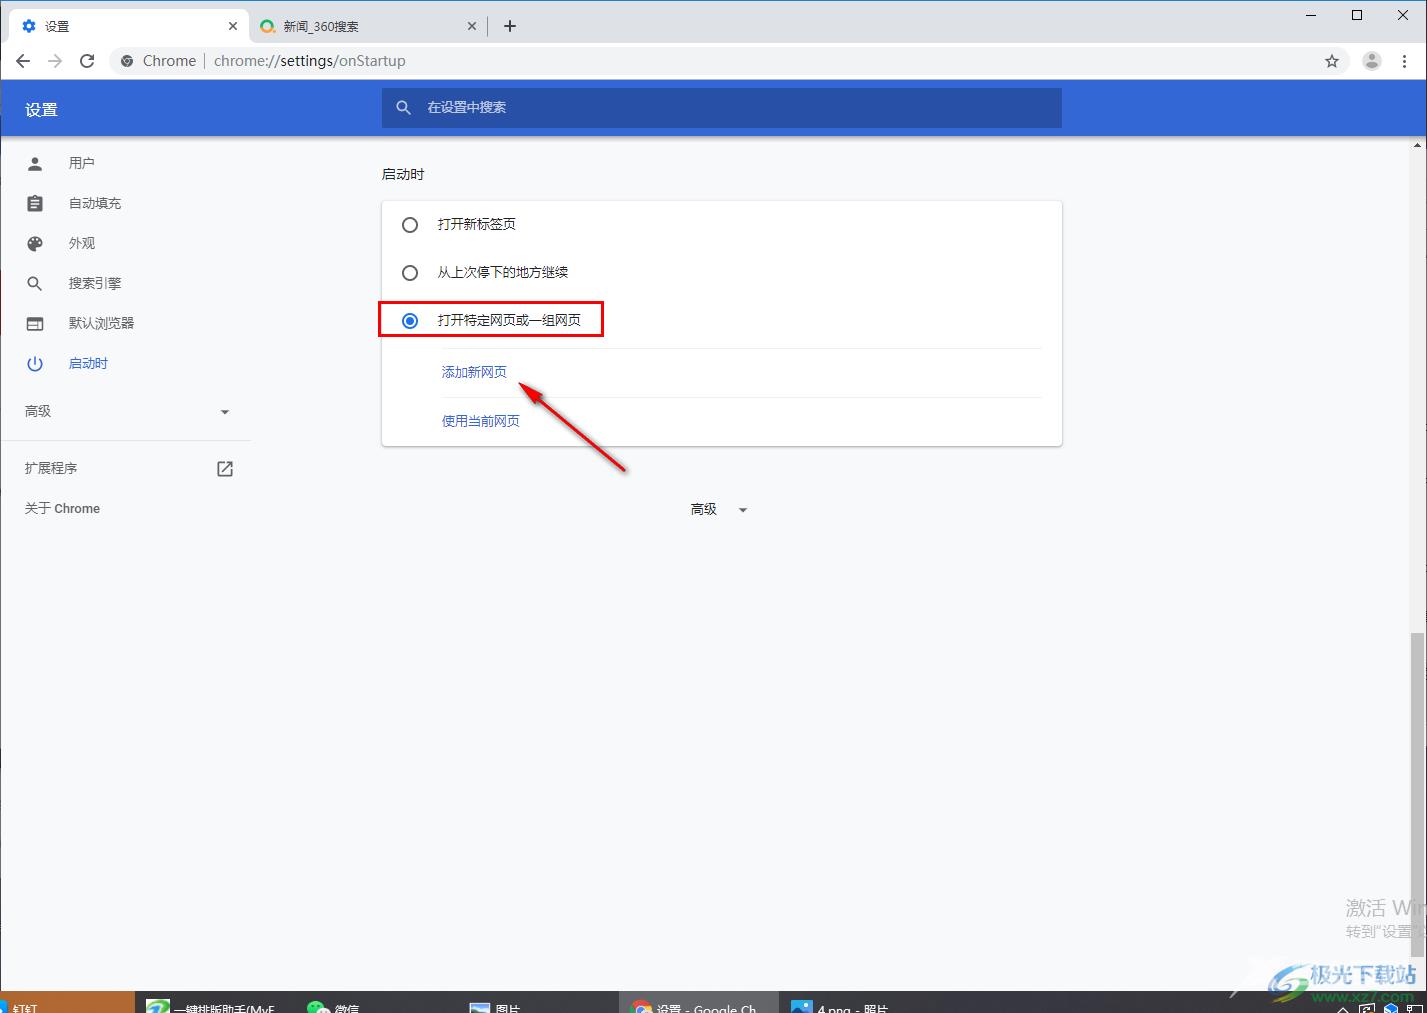Viewport: 1427px width, 1013px height.
Task: Click the 在设置中搜索 search field
Action: [721, 107]
